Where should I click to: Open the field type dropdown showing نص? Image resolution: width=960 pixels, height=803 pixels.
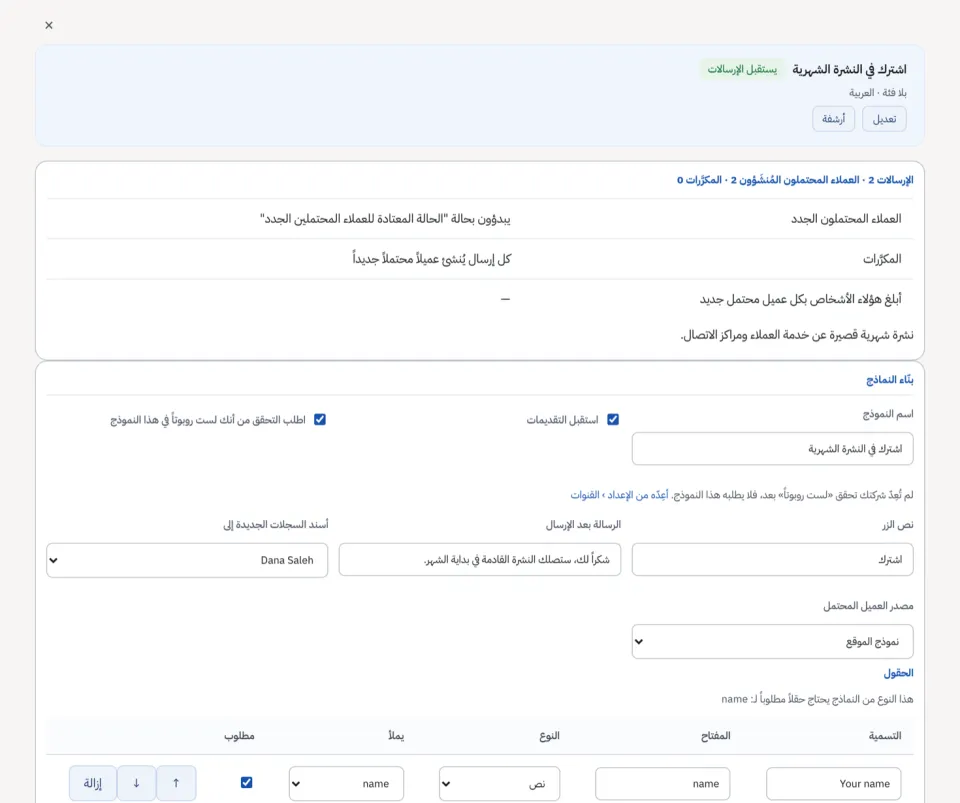pyautogui.click(x=499, y=783)
